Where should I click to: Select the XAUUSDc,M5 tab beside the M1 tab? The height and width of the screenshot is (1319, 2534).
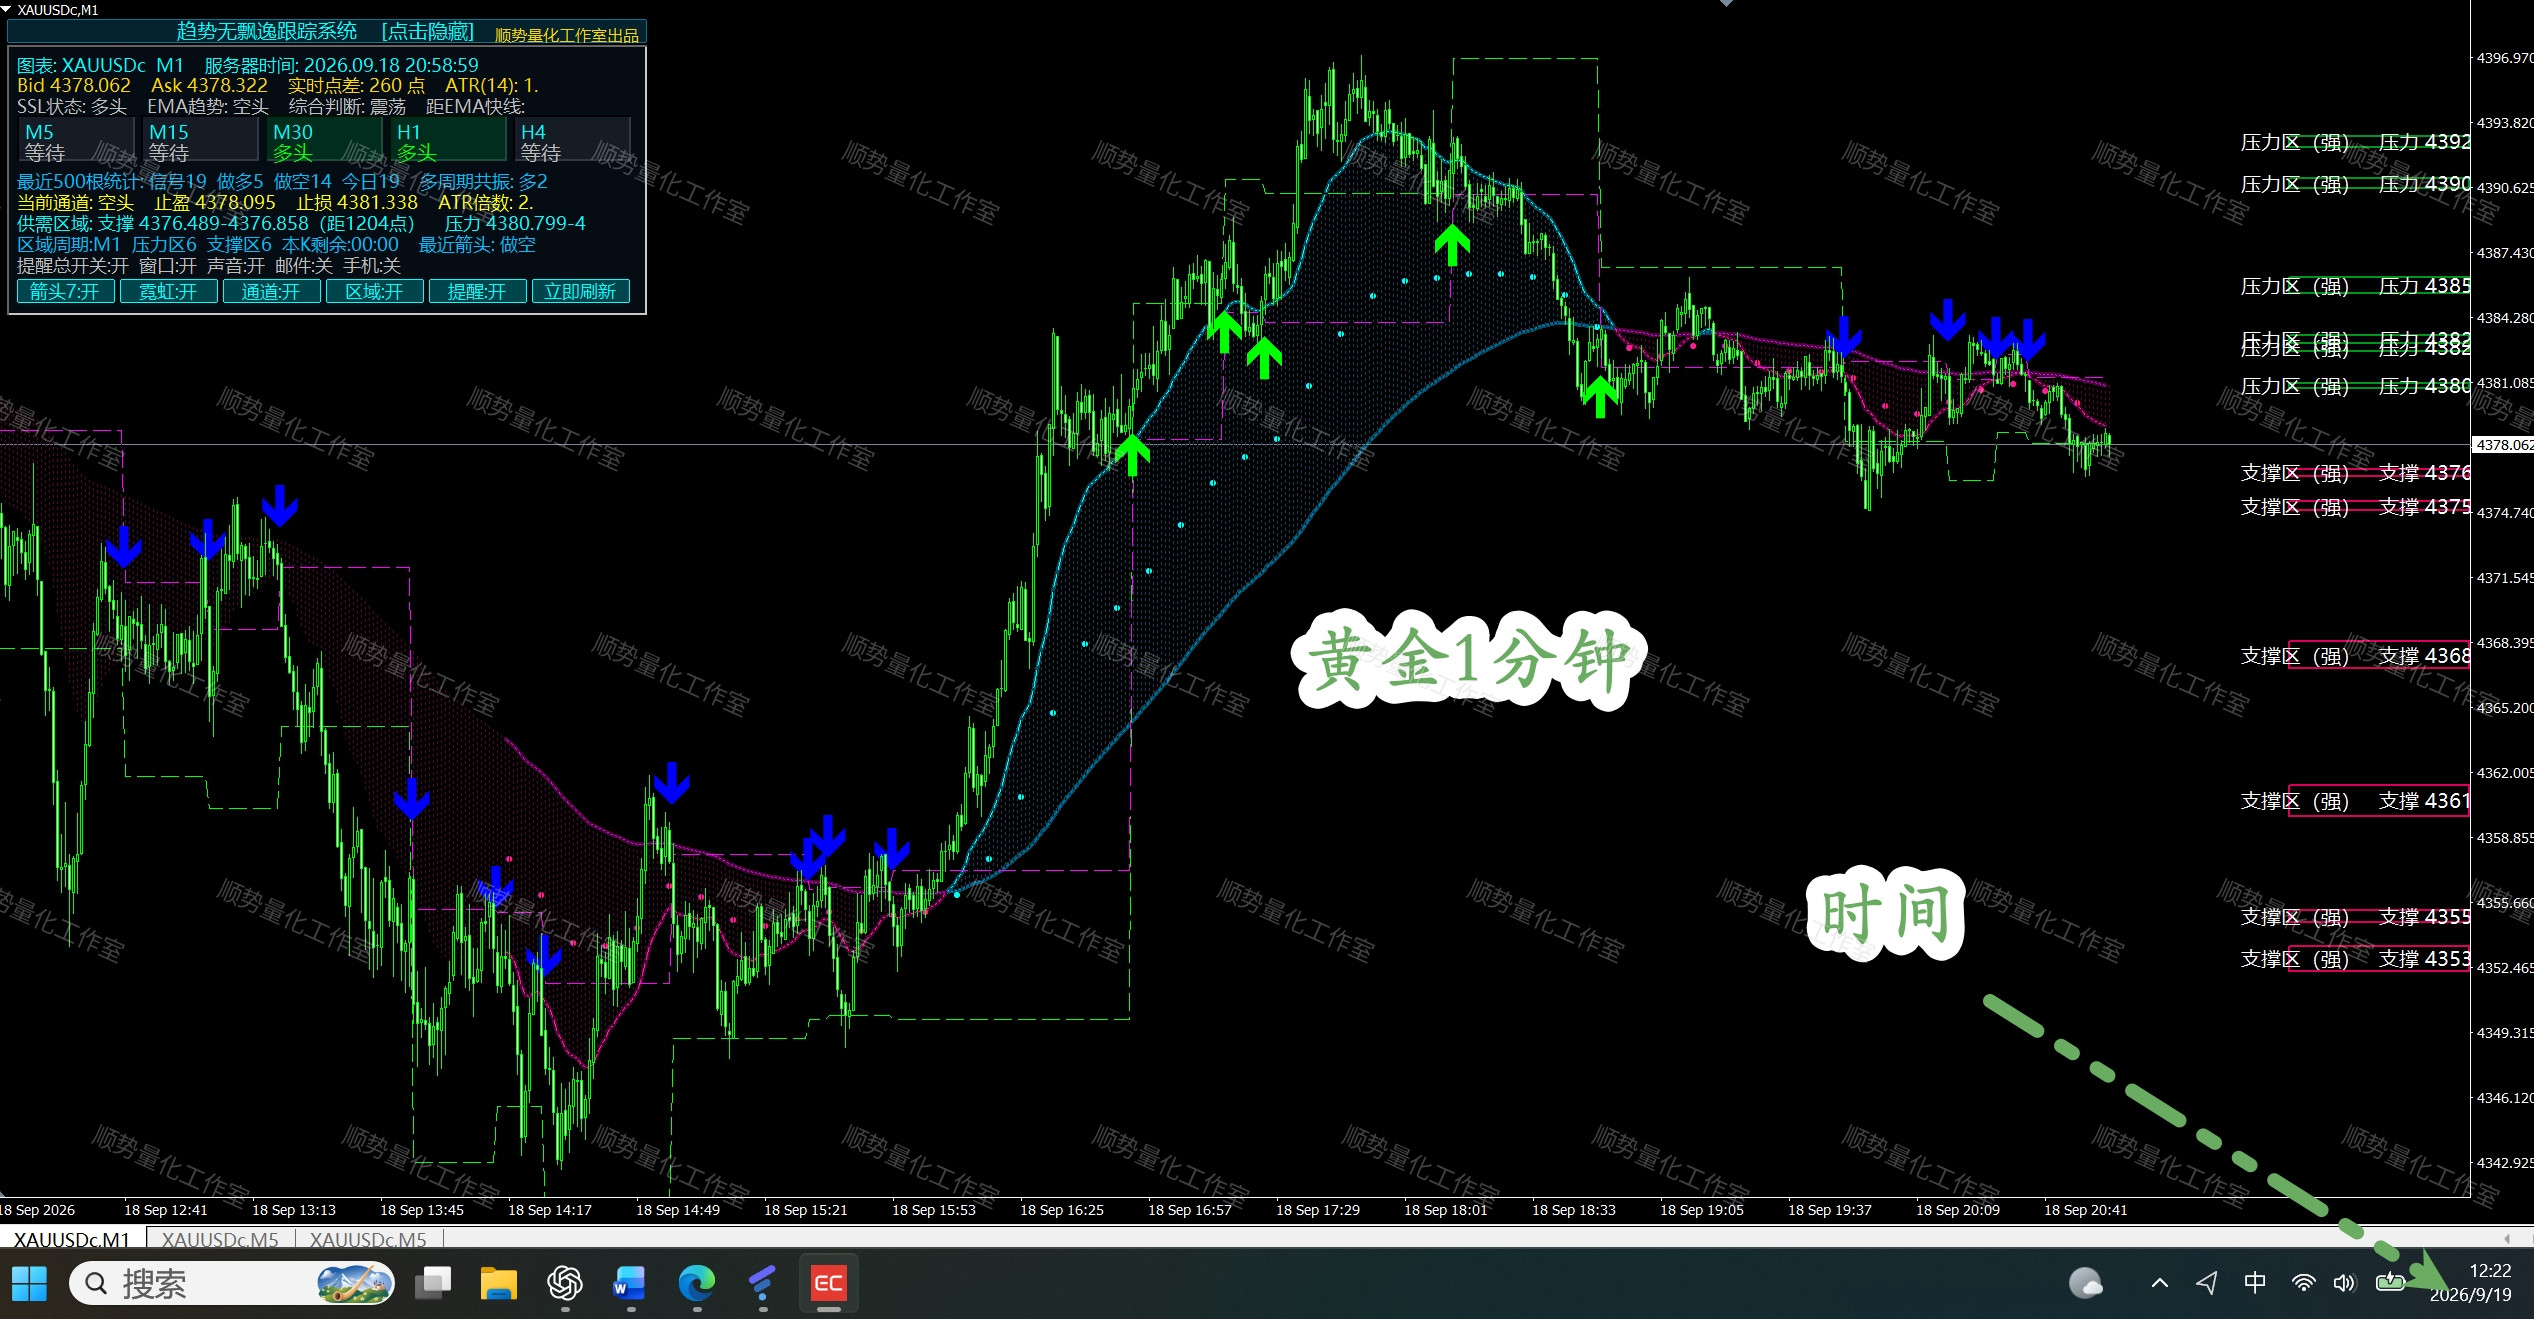[220, 1240]
